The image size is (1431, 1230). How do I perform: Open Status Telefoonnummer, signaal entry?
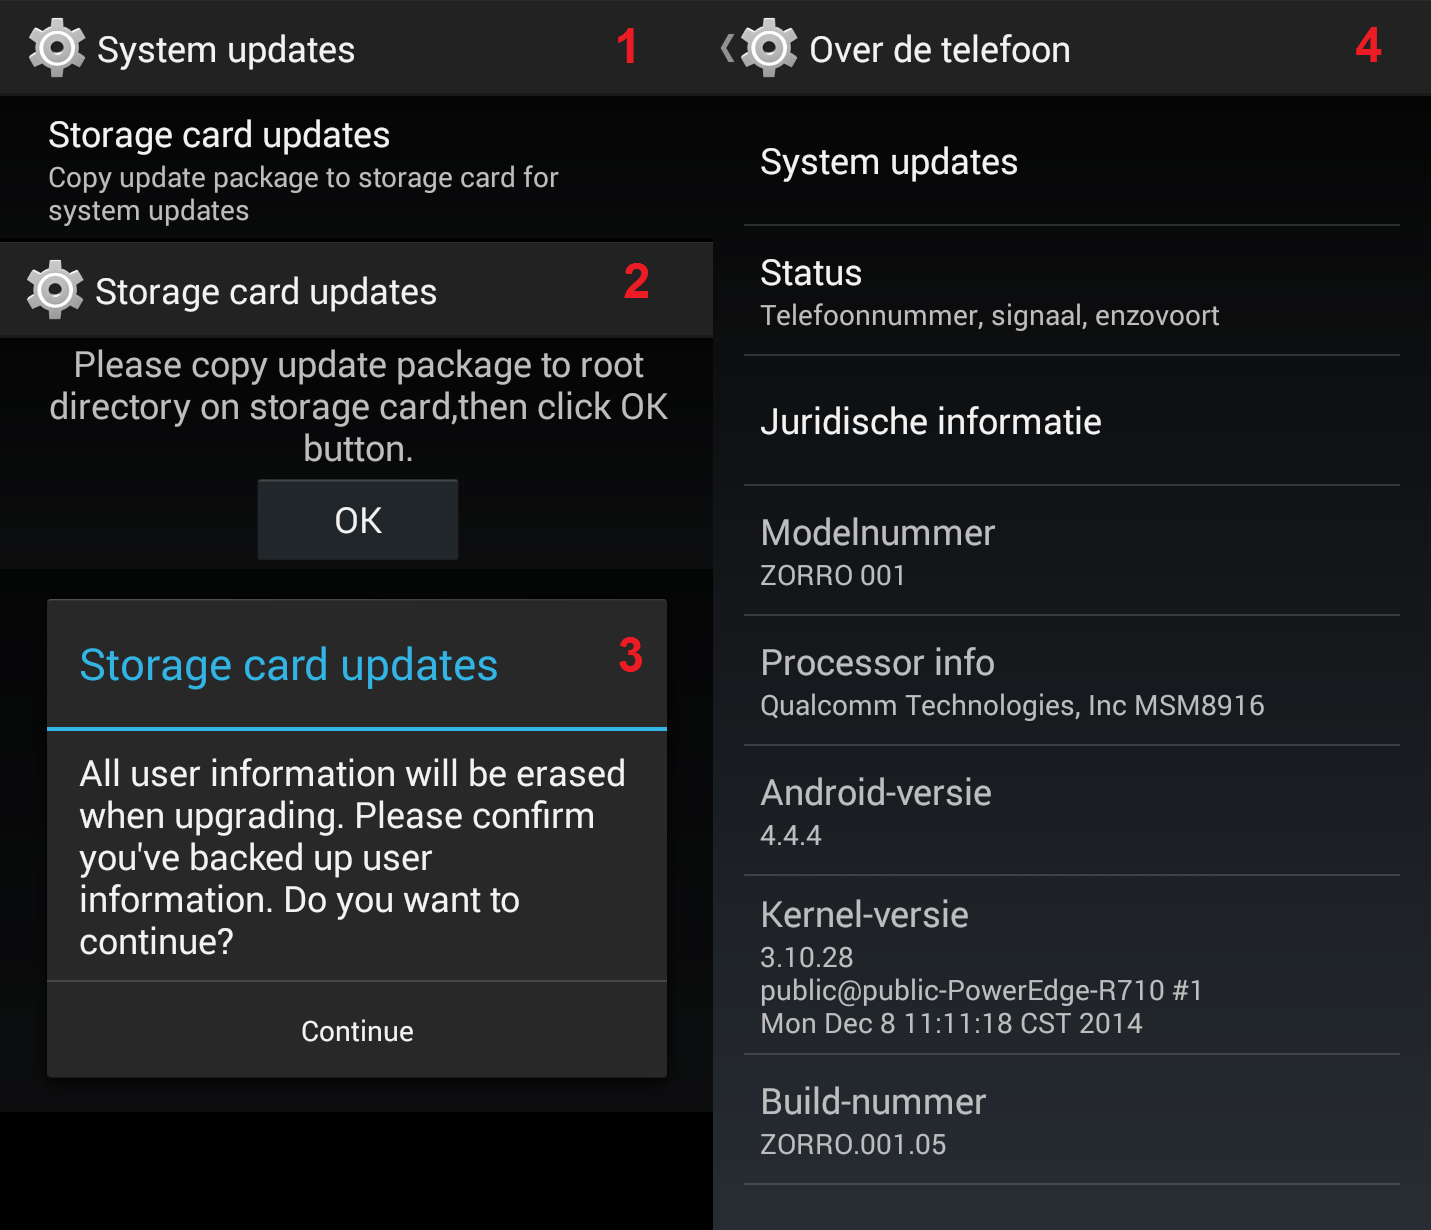point(1072,291)
